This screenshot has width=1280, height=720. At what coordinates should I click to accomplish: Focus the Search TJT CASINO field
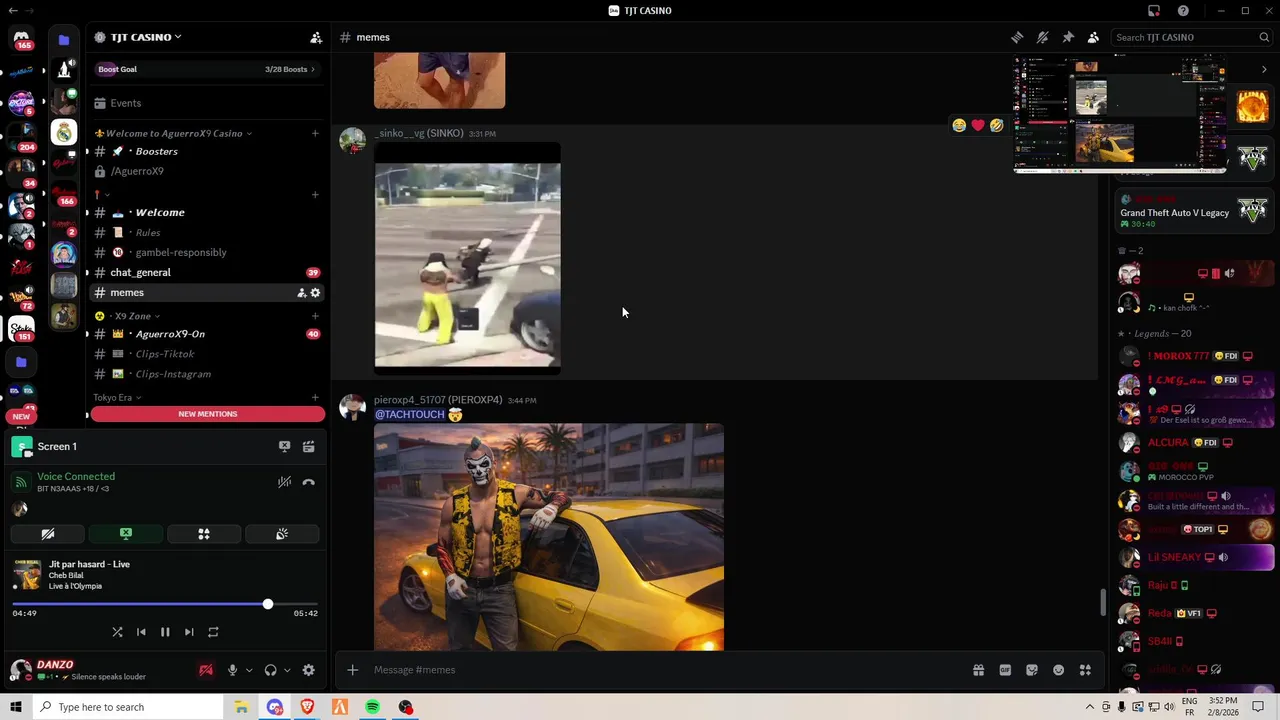coord(1191,37)
